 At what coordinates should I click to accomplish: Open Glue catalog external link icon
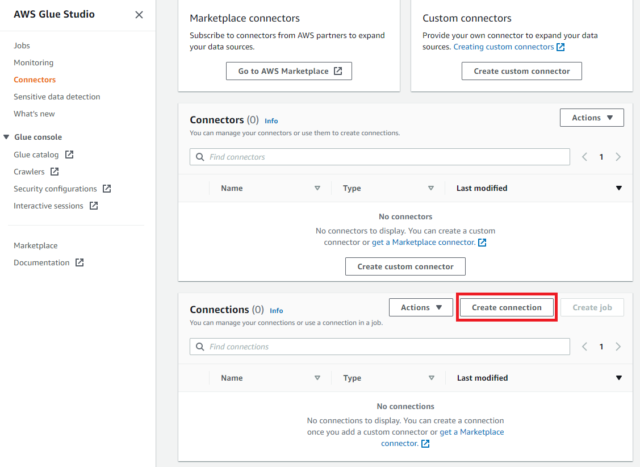point(69,155)
